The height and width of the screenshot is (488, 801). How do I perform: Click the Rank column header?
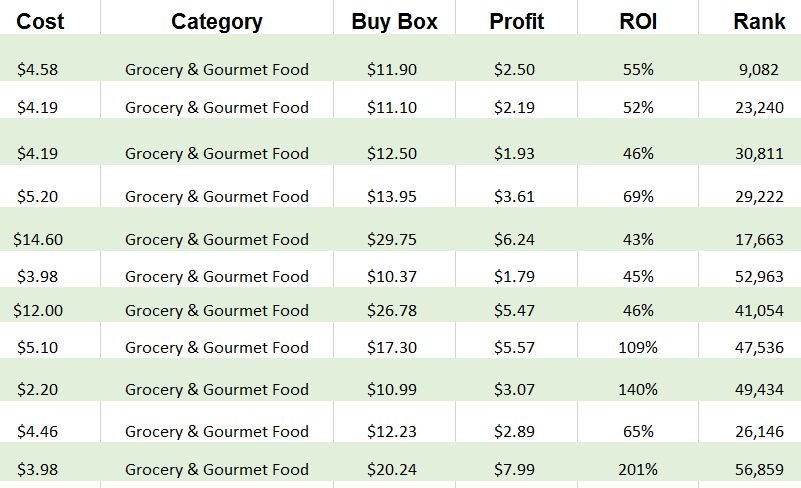(x=759, y=21)
